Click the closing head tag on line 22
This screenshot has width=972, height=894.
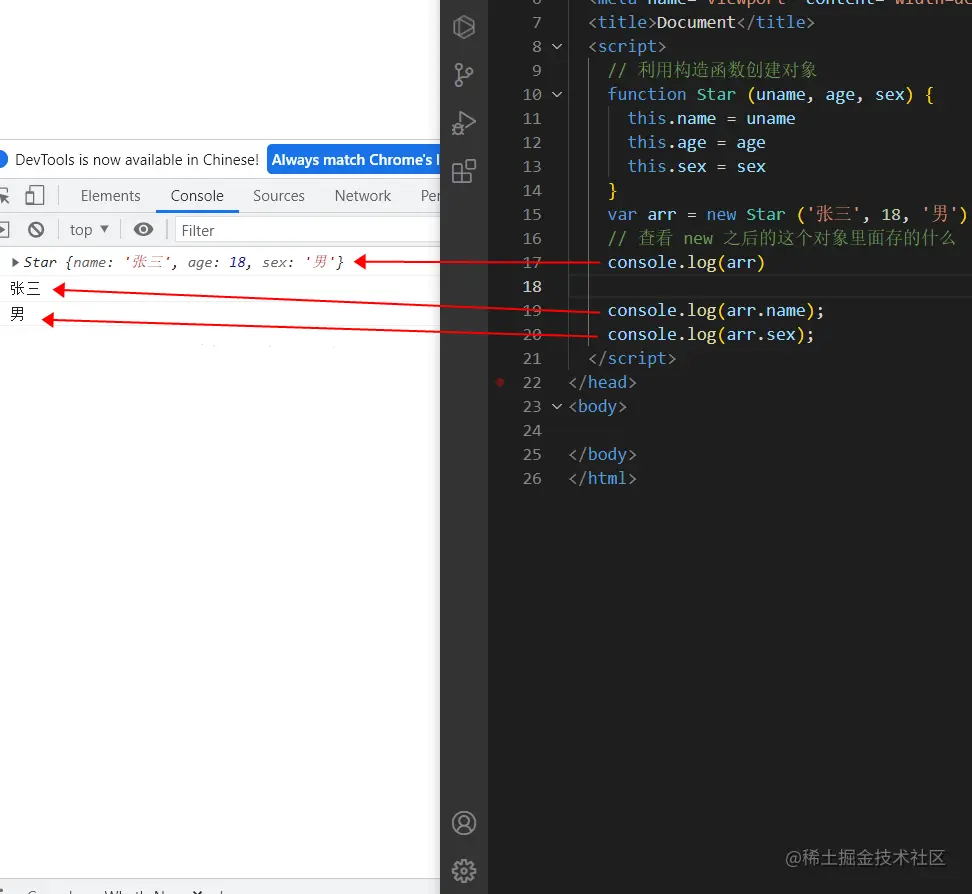tap(602, 383)
